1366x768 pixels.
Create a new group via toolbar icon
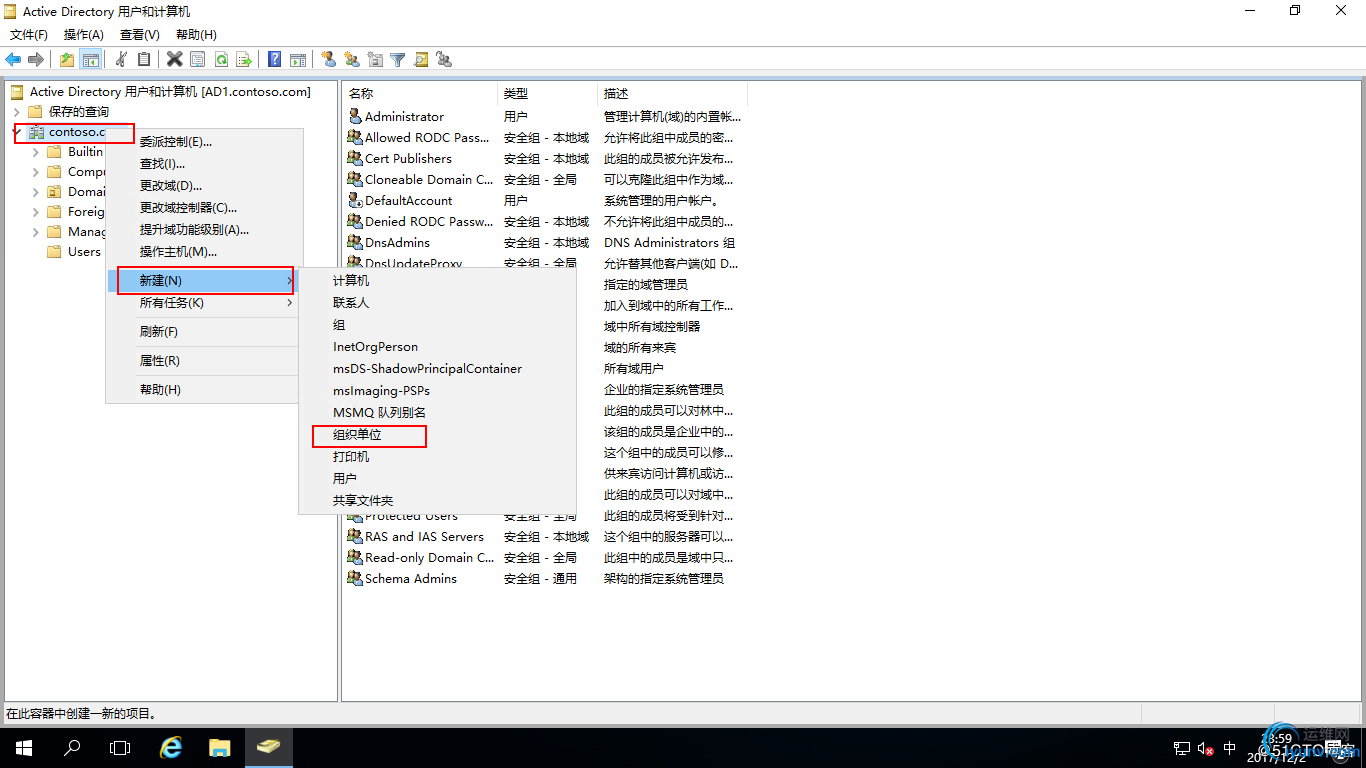click(x=351, y=59)
